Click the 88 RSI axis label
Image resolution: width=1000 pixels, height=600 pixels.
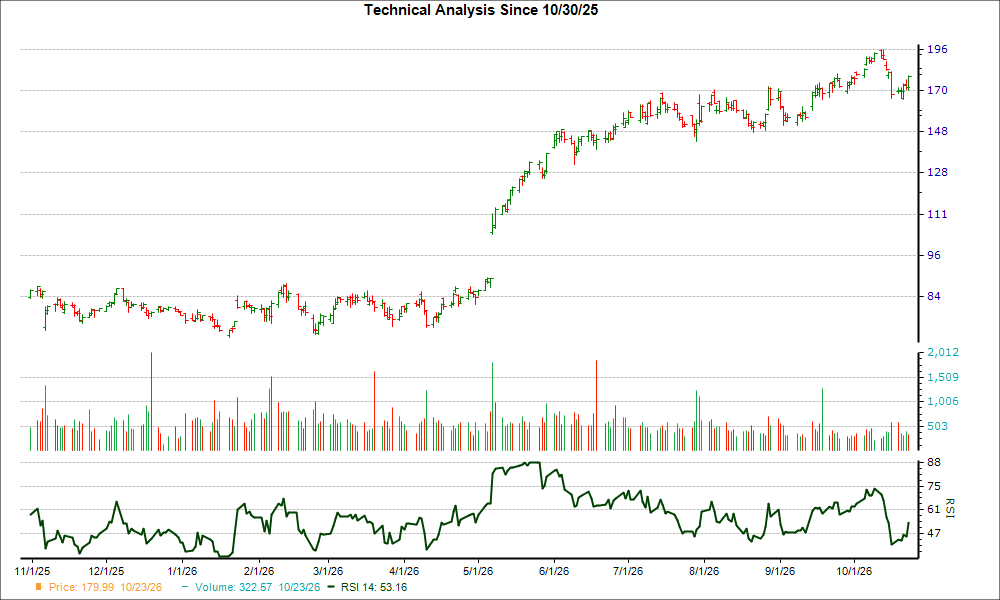pyautogui.click(x=933, y=462)
